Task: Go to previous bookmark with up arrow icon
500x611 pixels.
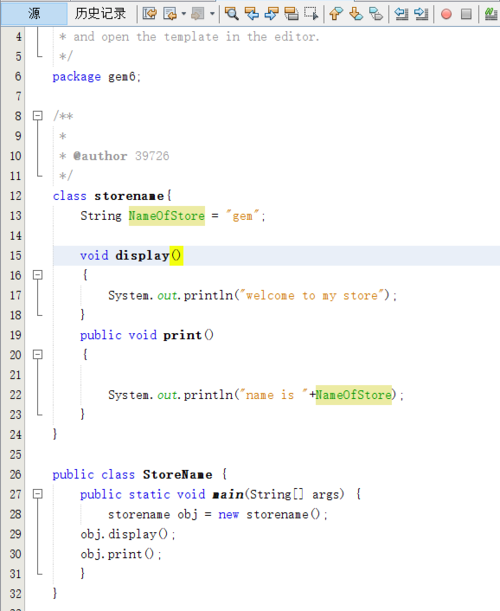Action: [x=336, y=14]
